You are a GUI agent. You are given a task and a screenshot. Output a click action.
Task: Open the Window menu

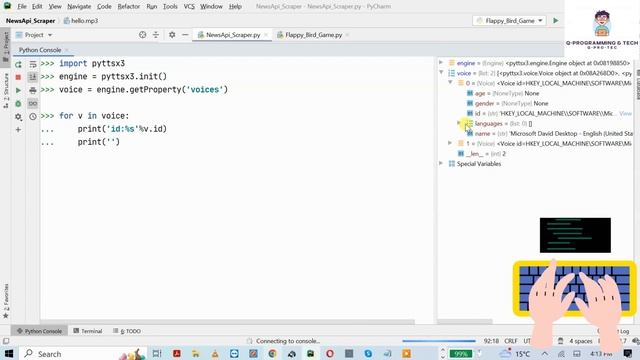[211, 7]
